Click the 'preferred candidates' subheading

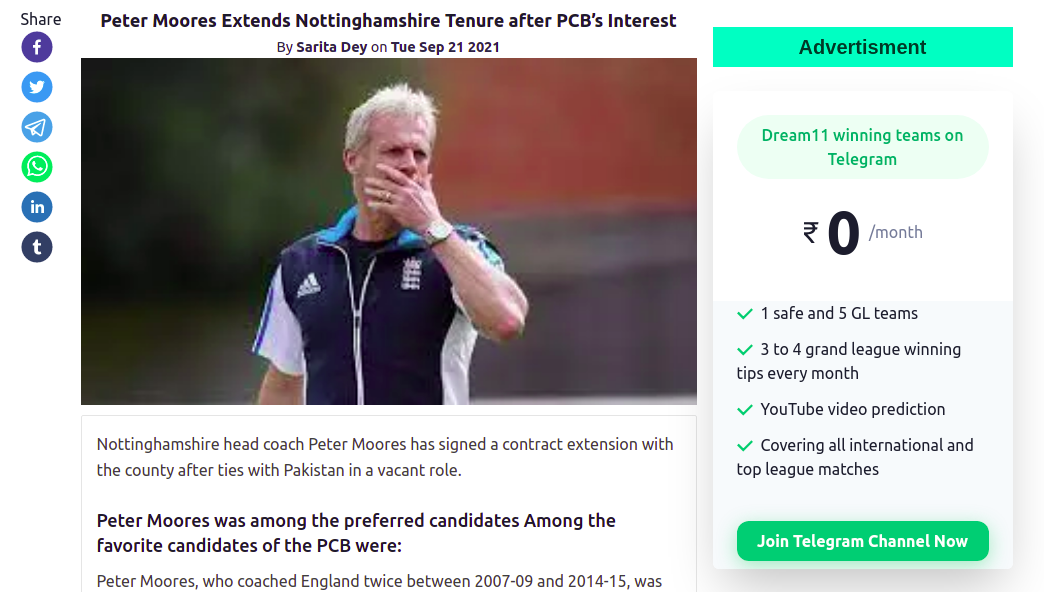356,533
